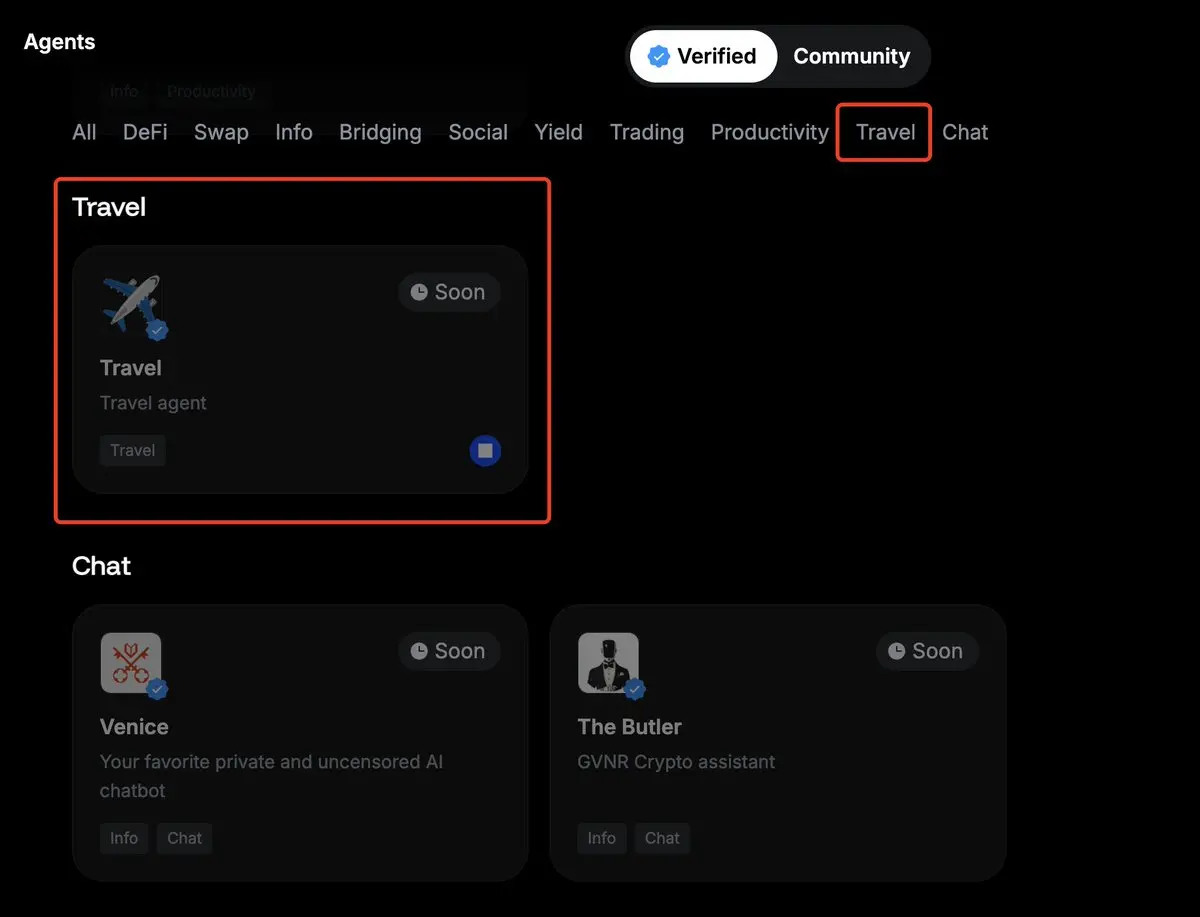The image size is (1200, 917).
Task: Click the Soon badge on Venice card
Action: pos(449,651)
